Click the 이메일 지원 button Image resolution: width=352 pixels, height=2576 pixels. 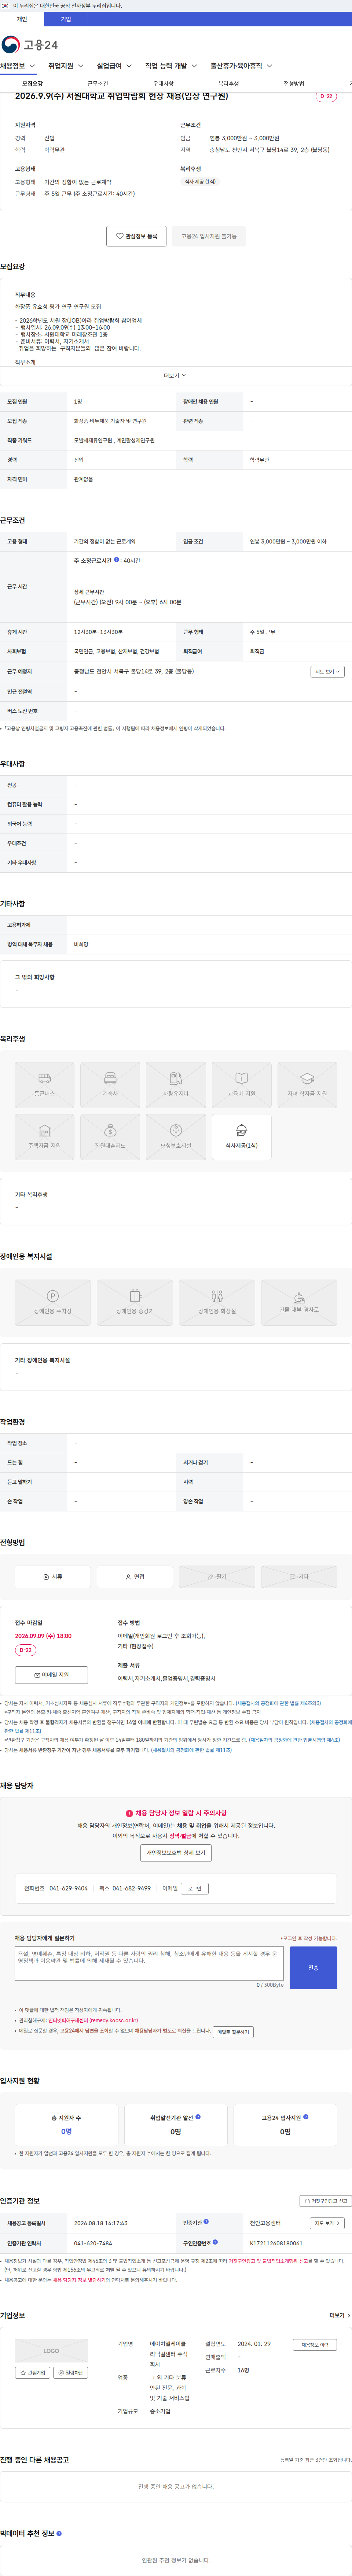[51, 1675]
